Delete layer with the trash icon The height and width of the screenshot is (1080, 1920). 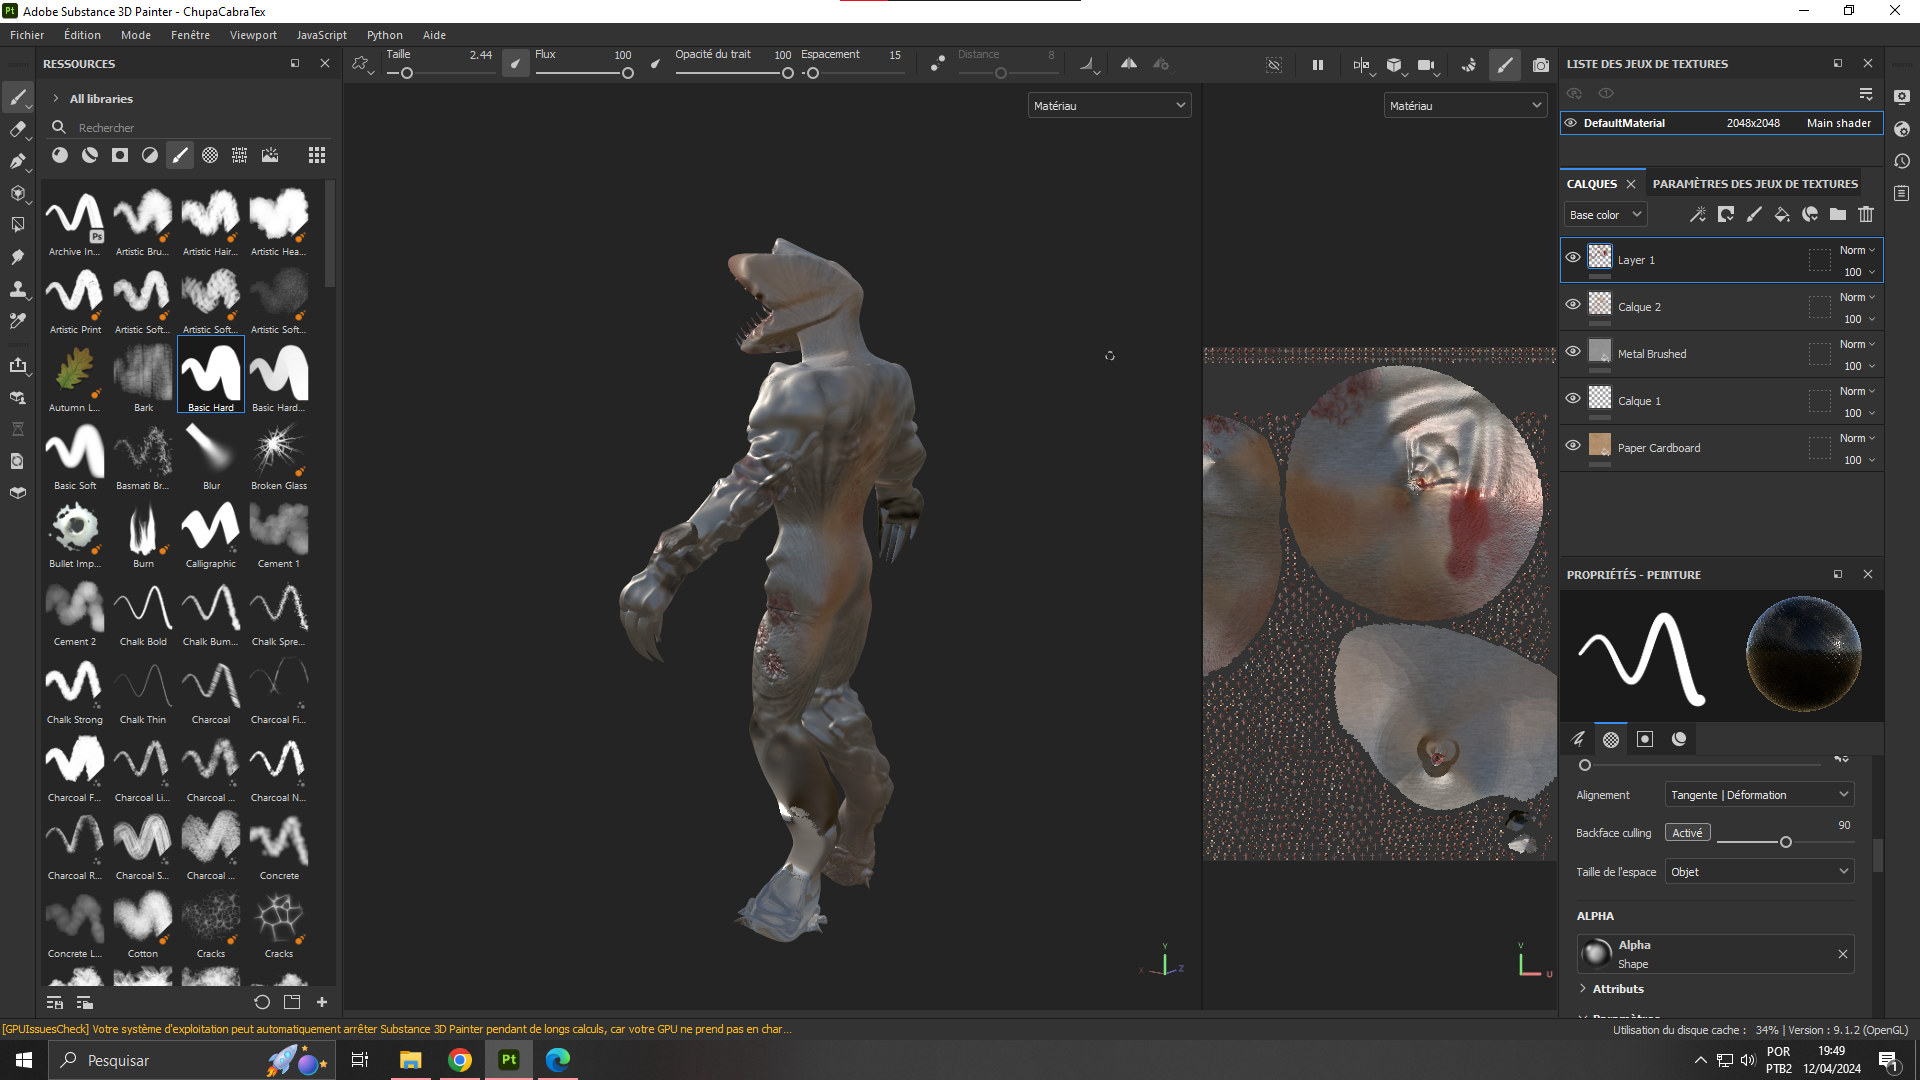[x=1866, y=214]
